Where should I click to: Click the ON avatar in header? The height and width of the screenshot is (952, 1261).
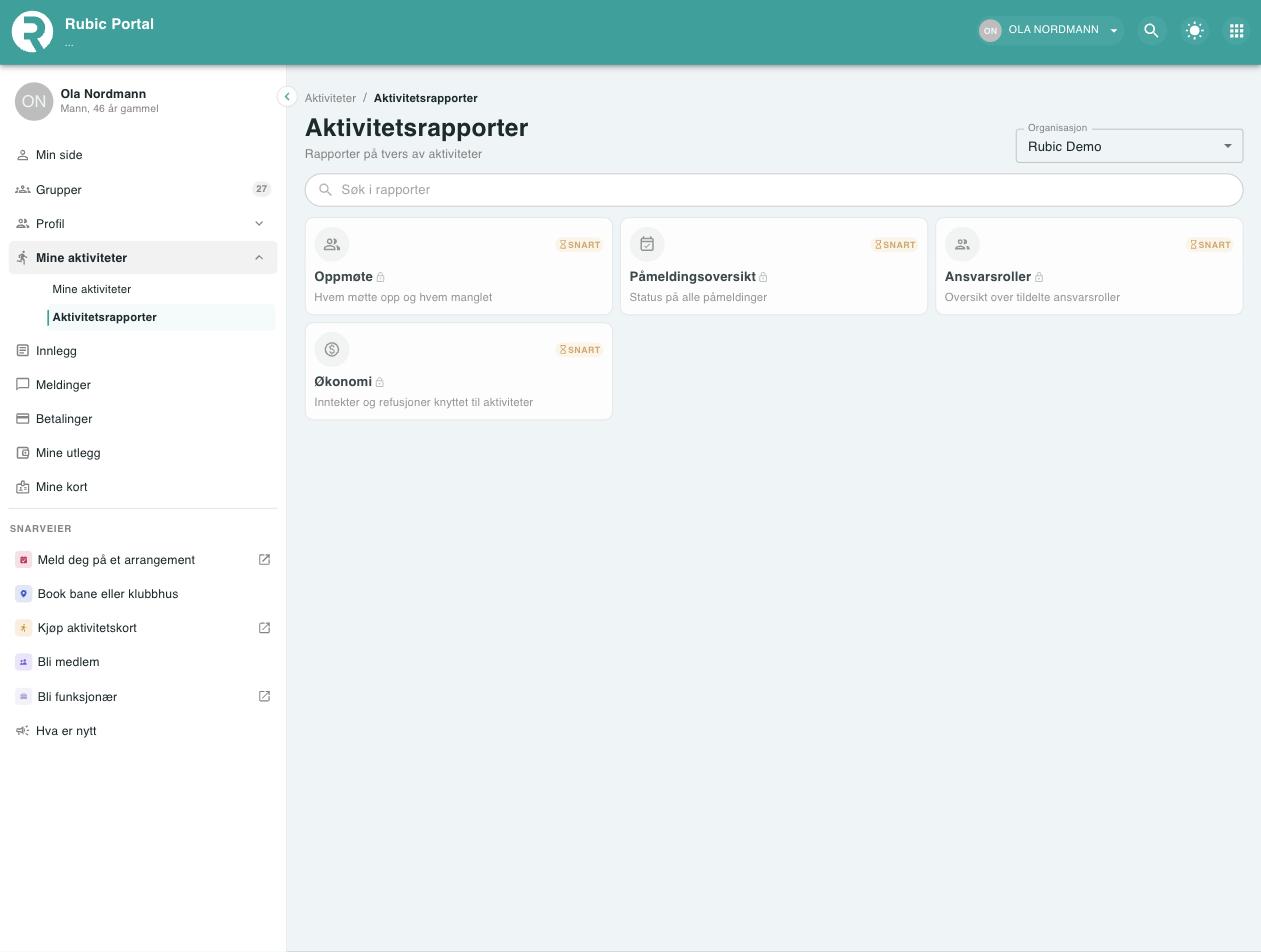pyautogui.click(x=990, y=30)
